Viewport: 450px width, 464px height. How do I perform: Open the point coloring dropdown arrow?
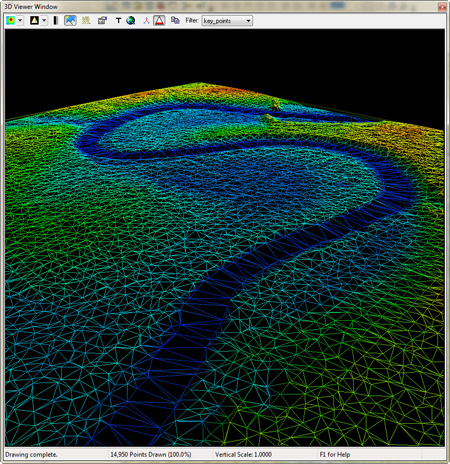point(20,21)
